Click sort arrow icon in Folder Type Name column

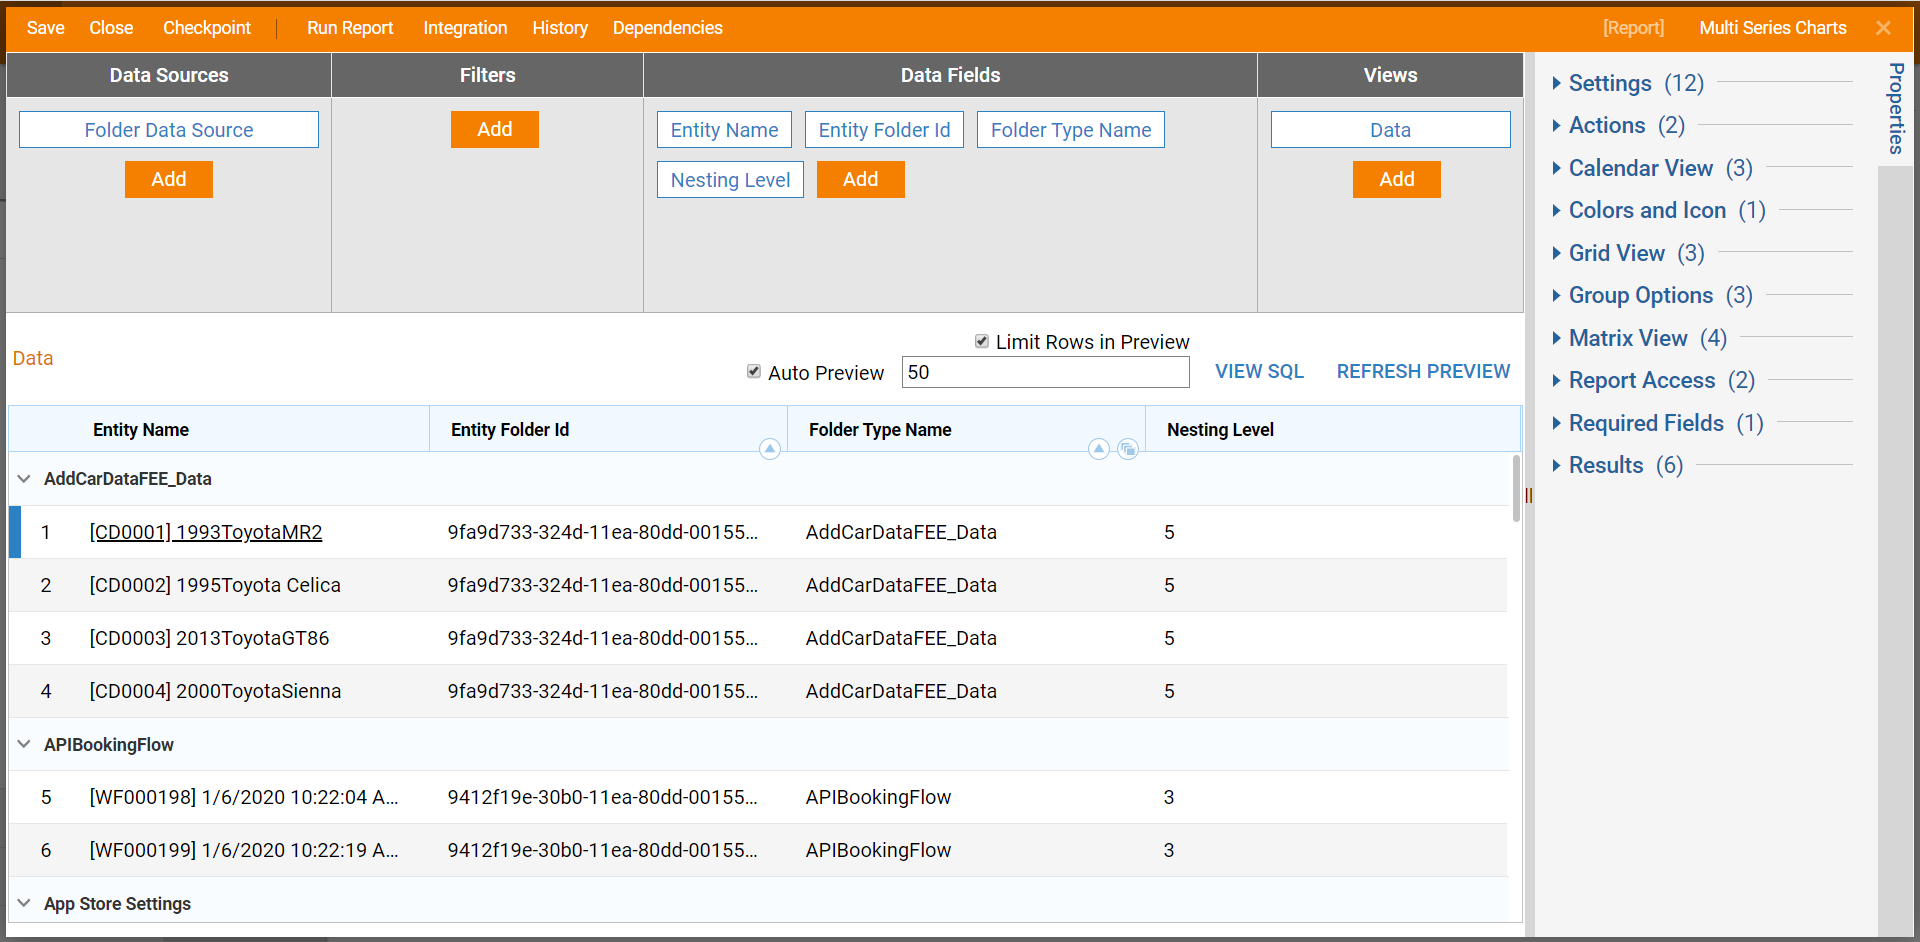(1098, 449)
